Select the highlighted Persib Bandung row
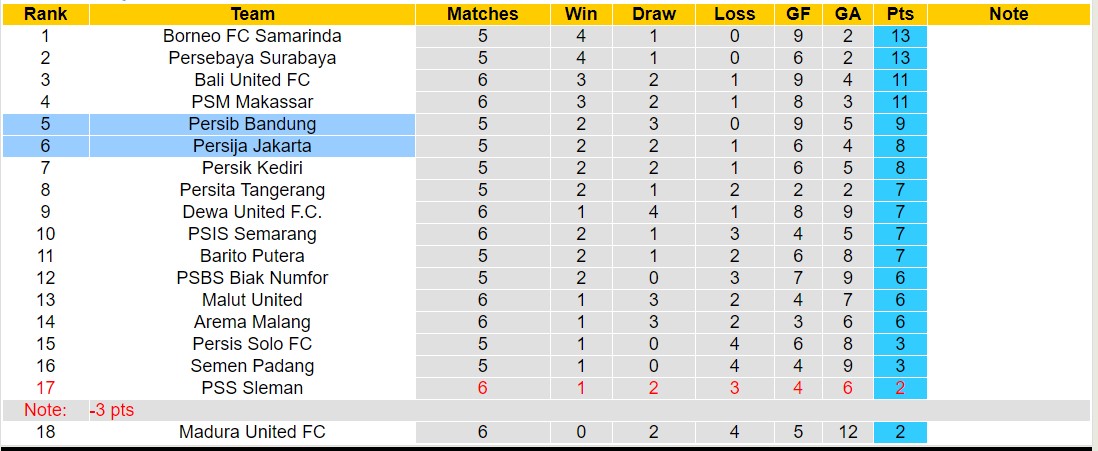Image resolution: width=1098 pixels, height=451 pixels. tap(252, 124)
